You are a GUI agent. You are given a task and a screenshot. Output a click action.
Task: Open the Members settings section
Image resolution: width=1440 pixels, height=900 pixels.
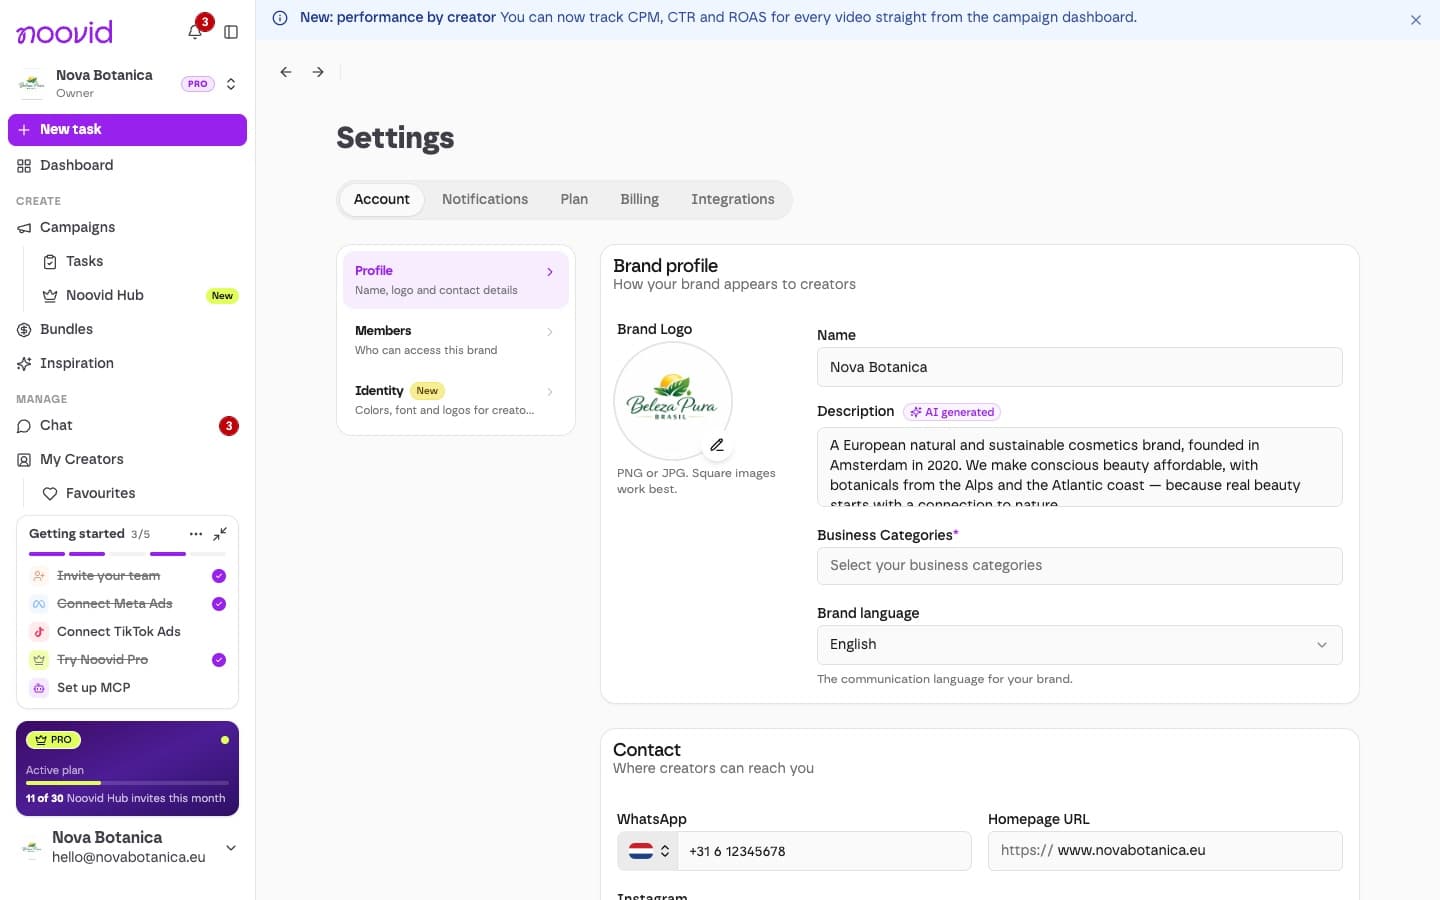[456, 340]
